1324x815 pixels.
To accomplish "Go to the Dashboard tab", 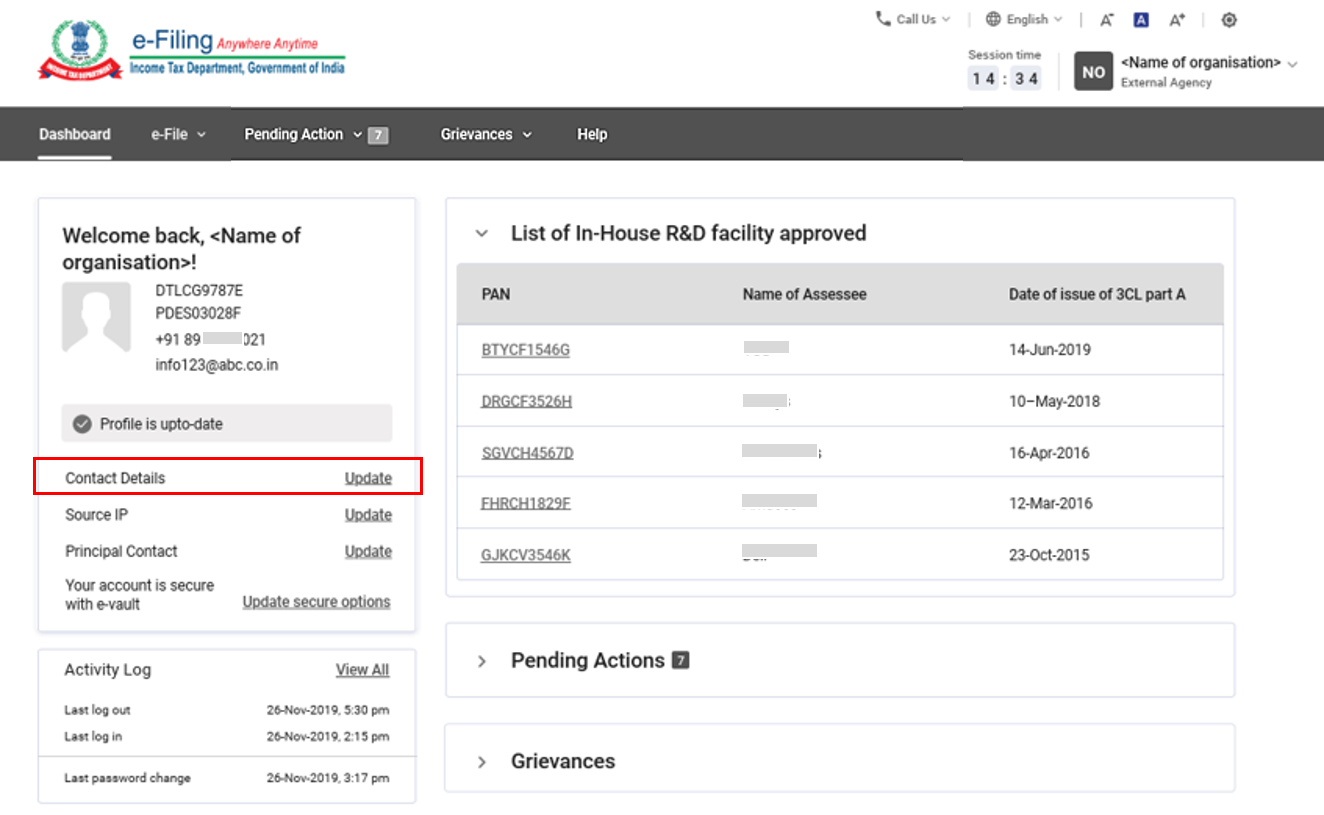I will click(x=75, y=134).
